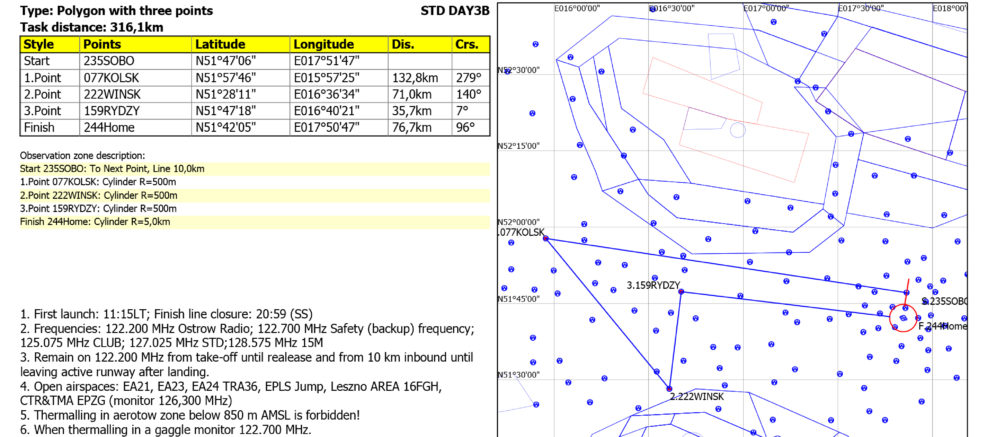
Task: Click the Crs. column header
Action: click(468, 45)
